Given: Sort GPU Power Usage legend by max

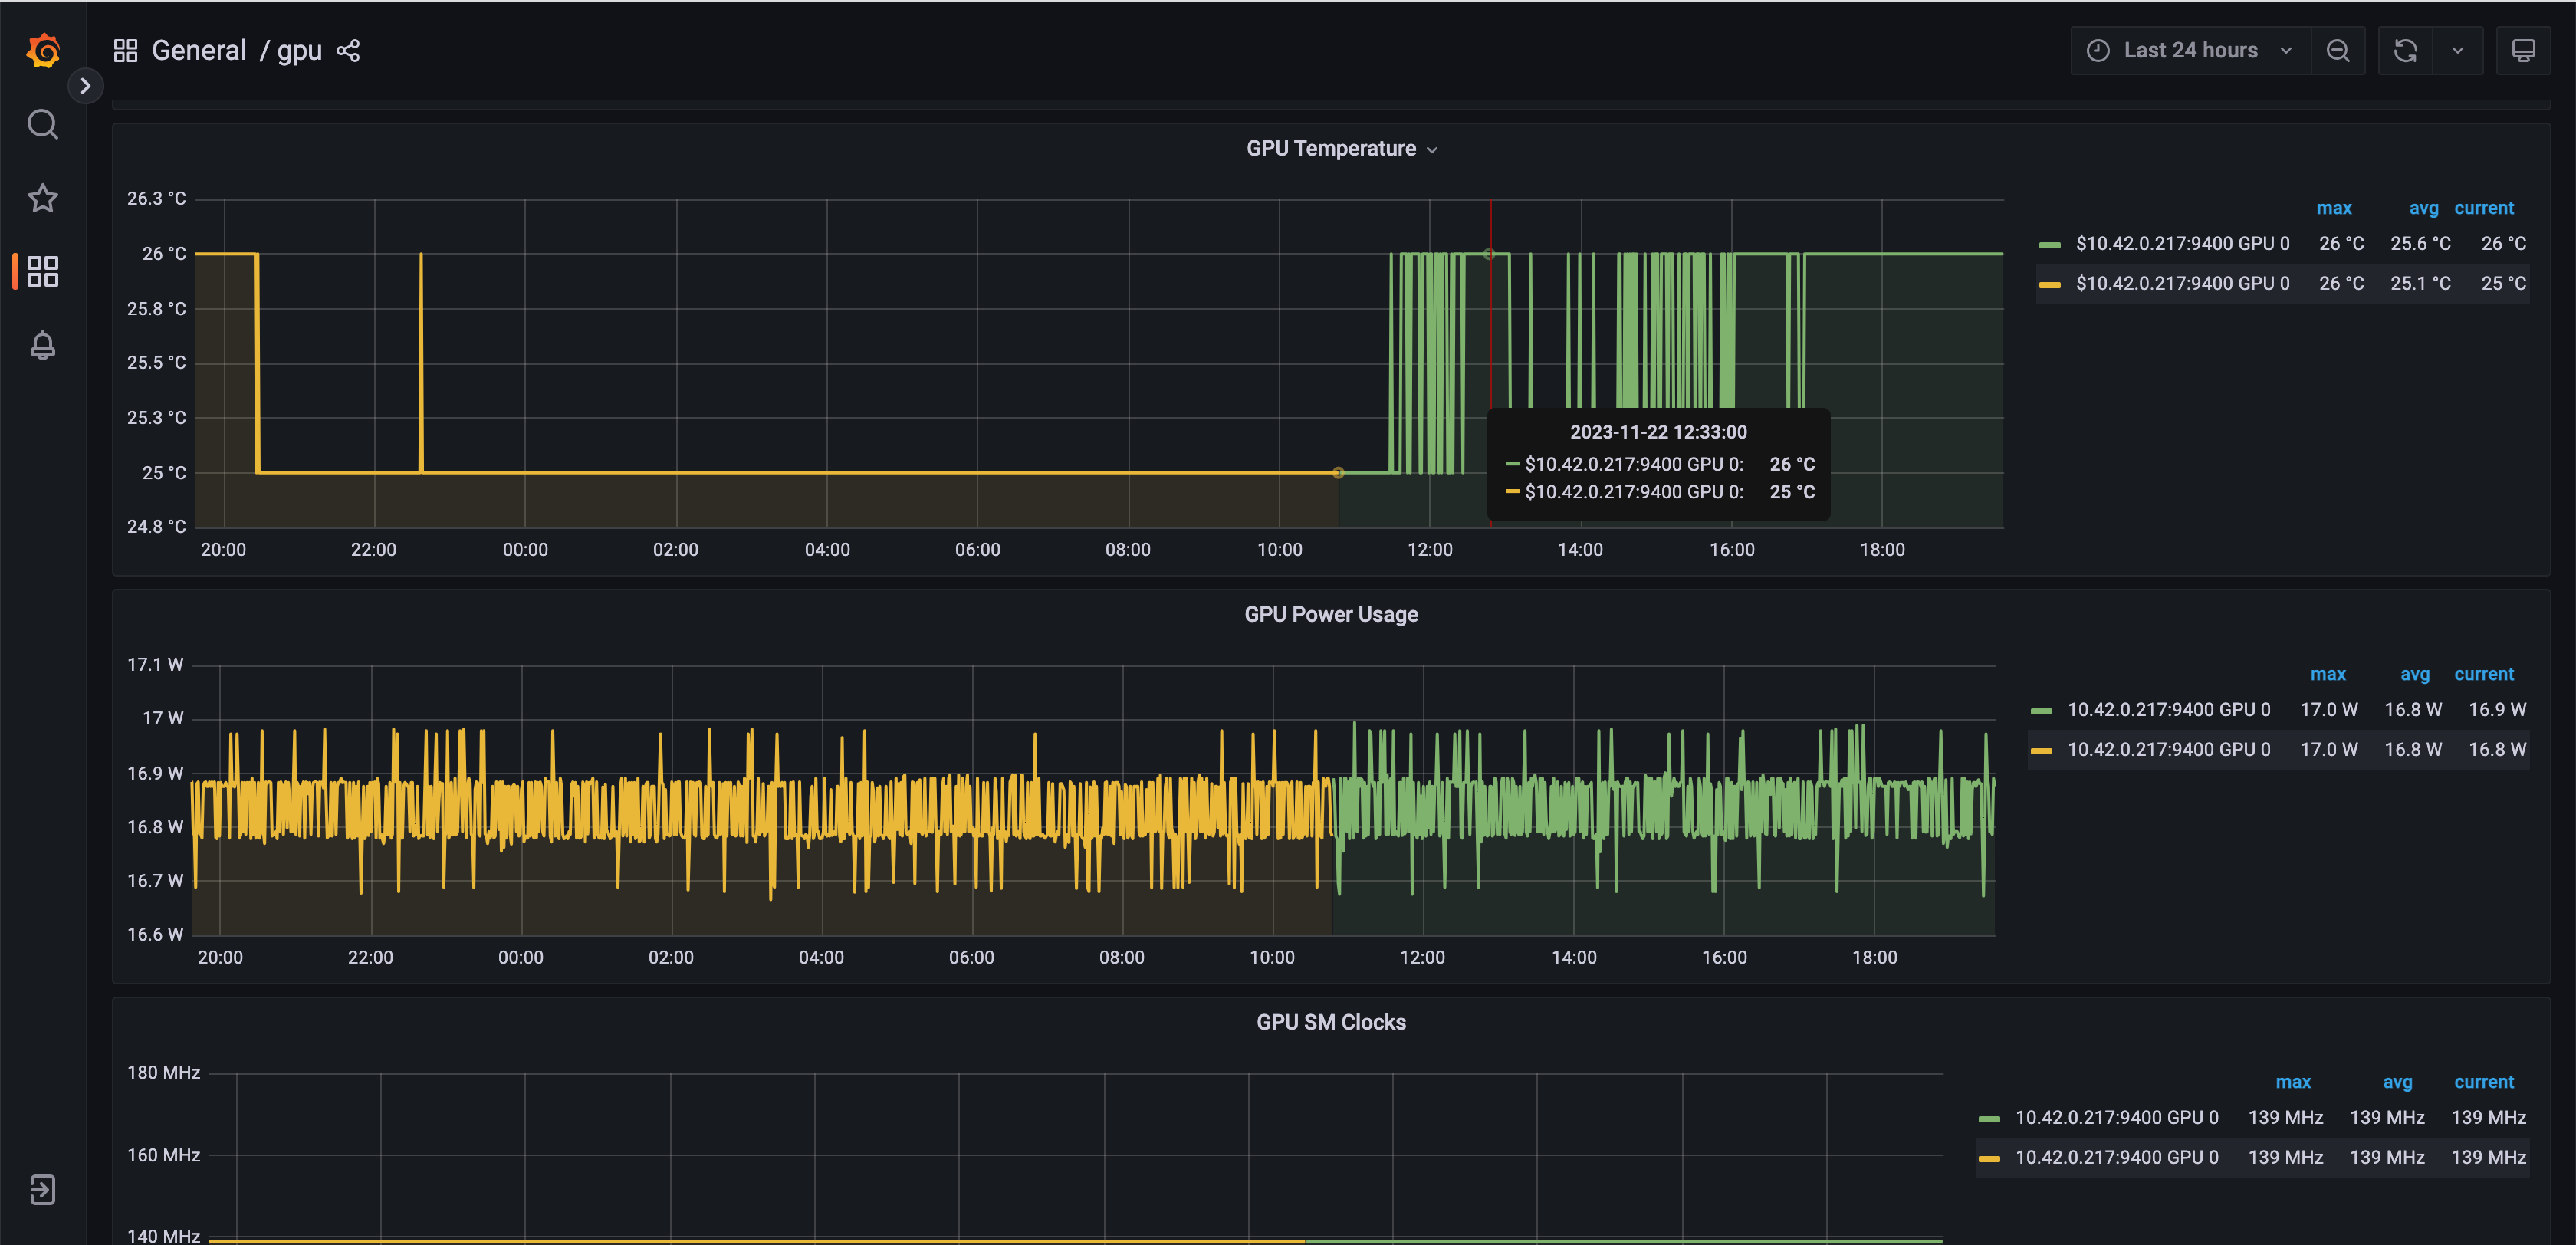Looking at the screenshot, I should 2328,674.
